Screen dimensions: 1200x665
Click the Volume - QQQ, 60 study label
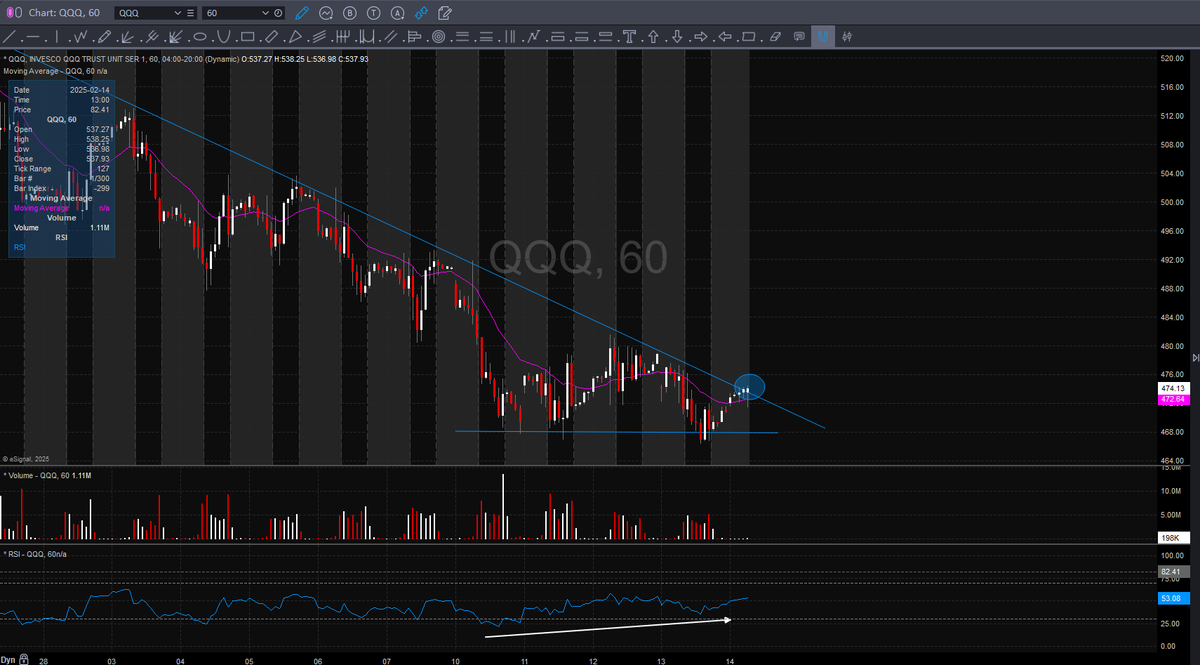pos(48,475)
